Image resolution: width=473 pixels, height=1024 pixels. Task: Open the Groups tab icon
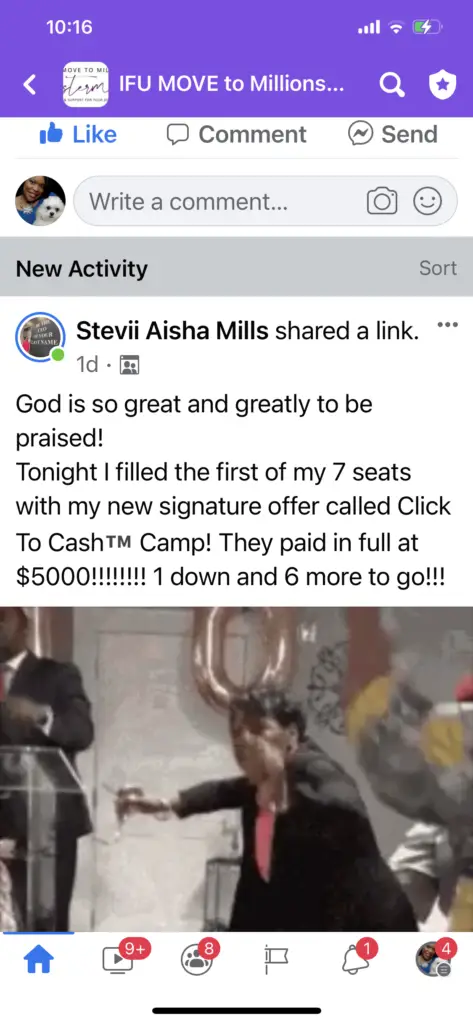coord(198,959)
